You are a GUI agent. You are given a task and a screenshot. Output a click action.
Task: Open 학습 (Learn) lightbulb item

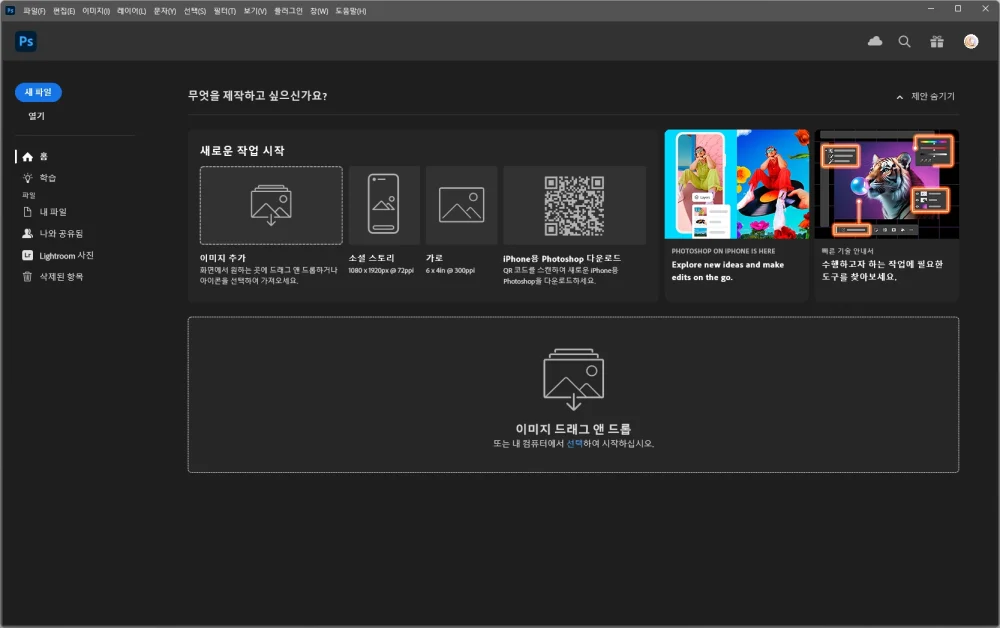[x=47, y=178]
